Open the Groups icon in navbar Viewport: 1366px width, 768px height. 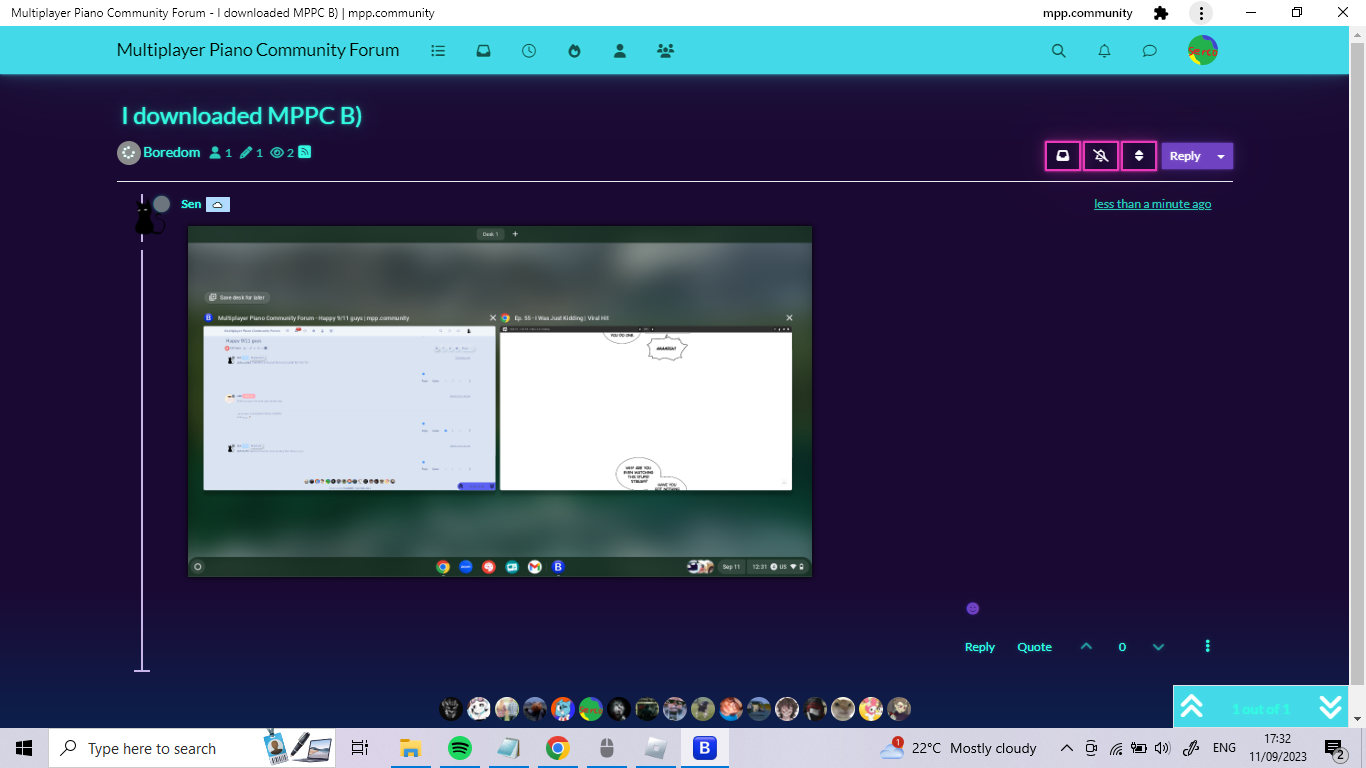point(665,51)
